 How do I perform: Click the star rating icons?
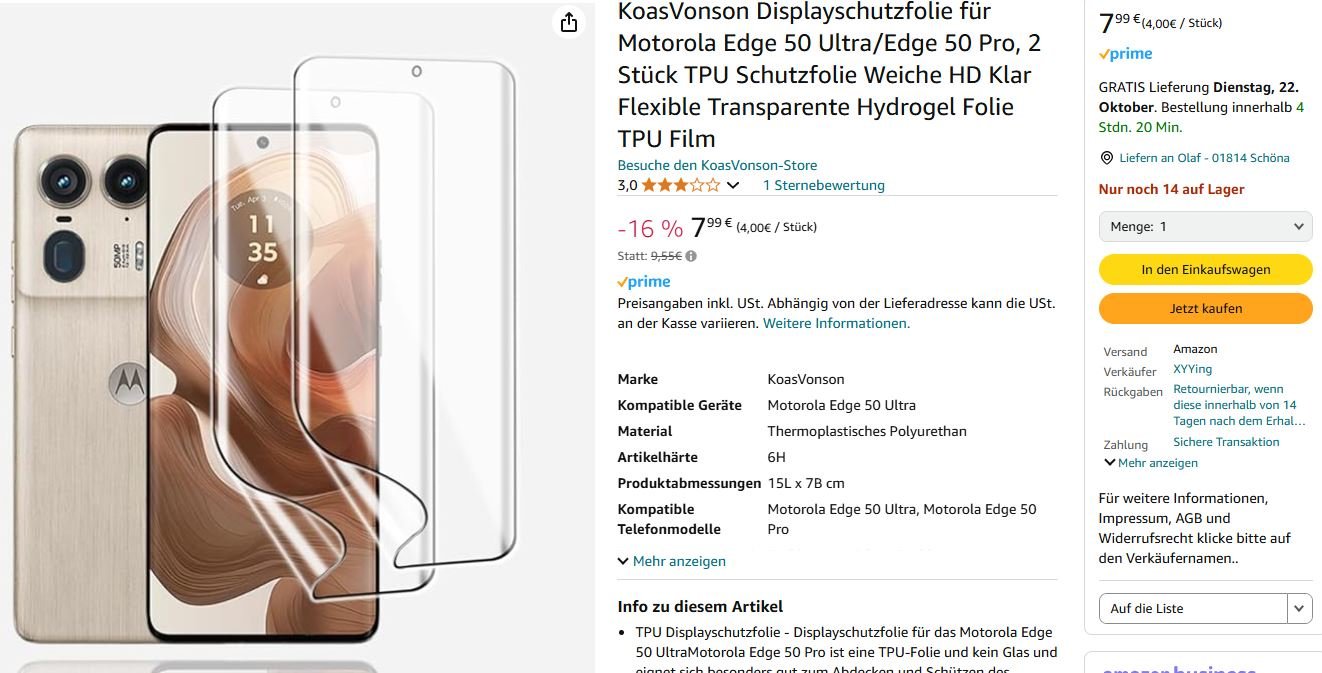pos(680,185)
